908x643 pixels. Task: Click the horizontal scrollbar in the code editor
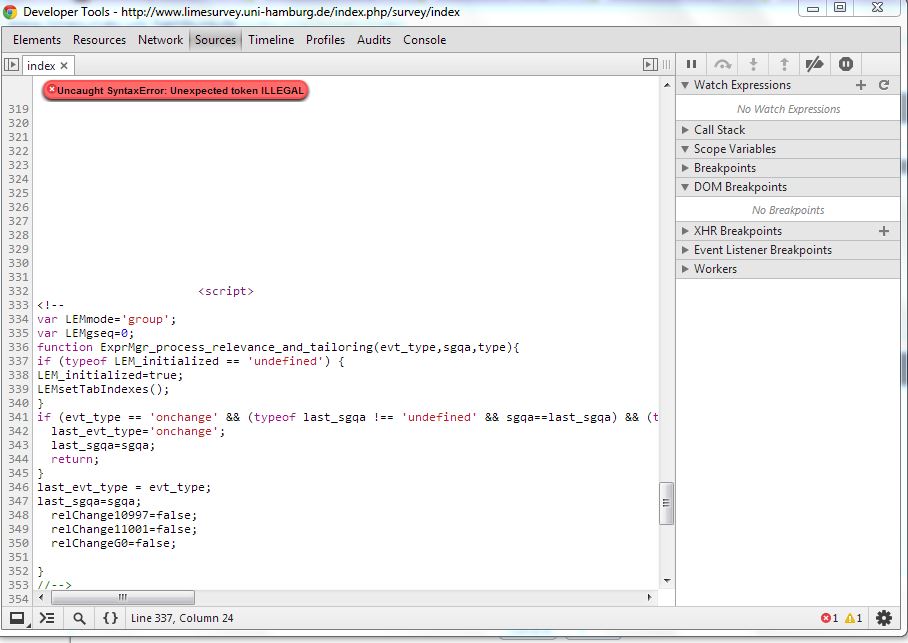120,596
